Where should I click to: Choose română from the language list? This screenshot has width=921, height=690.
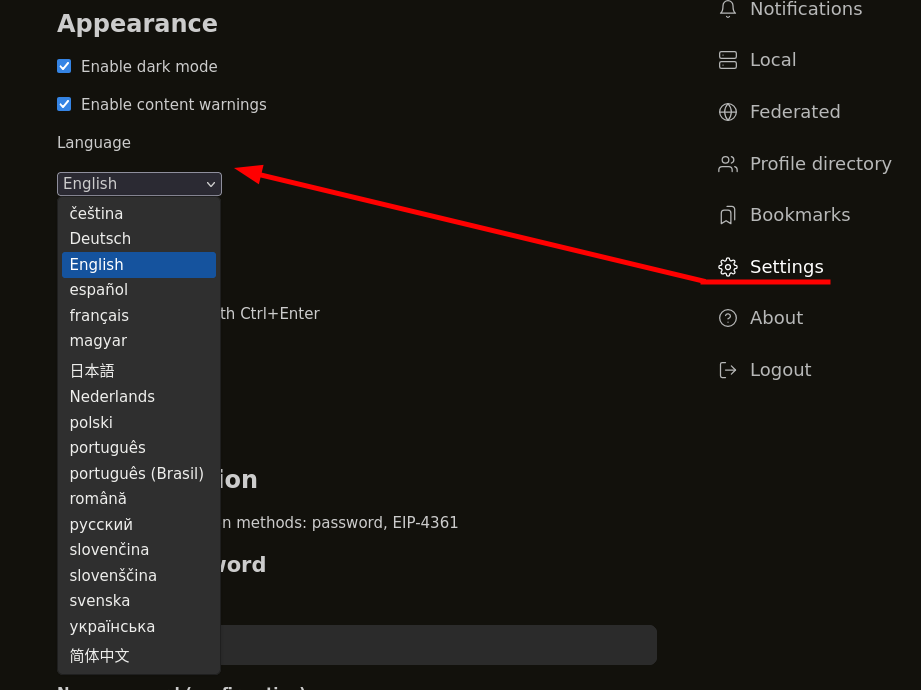click(x=139, y=499)
